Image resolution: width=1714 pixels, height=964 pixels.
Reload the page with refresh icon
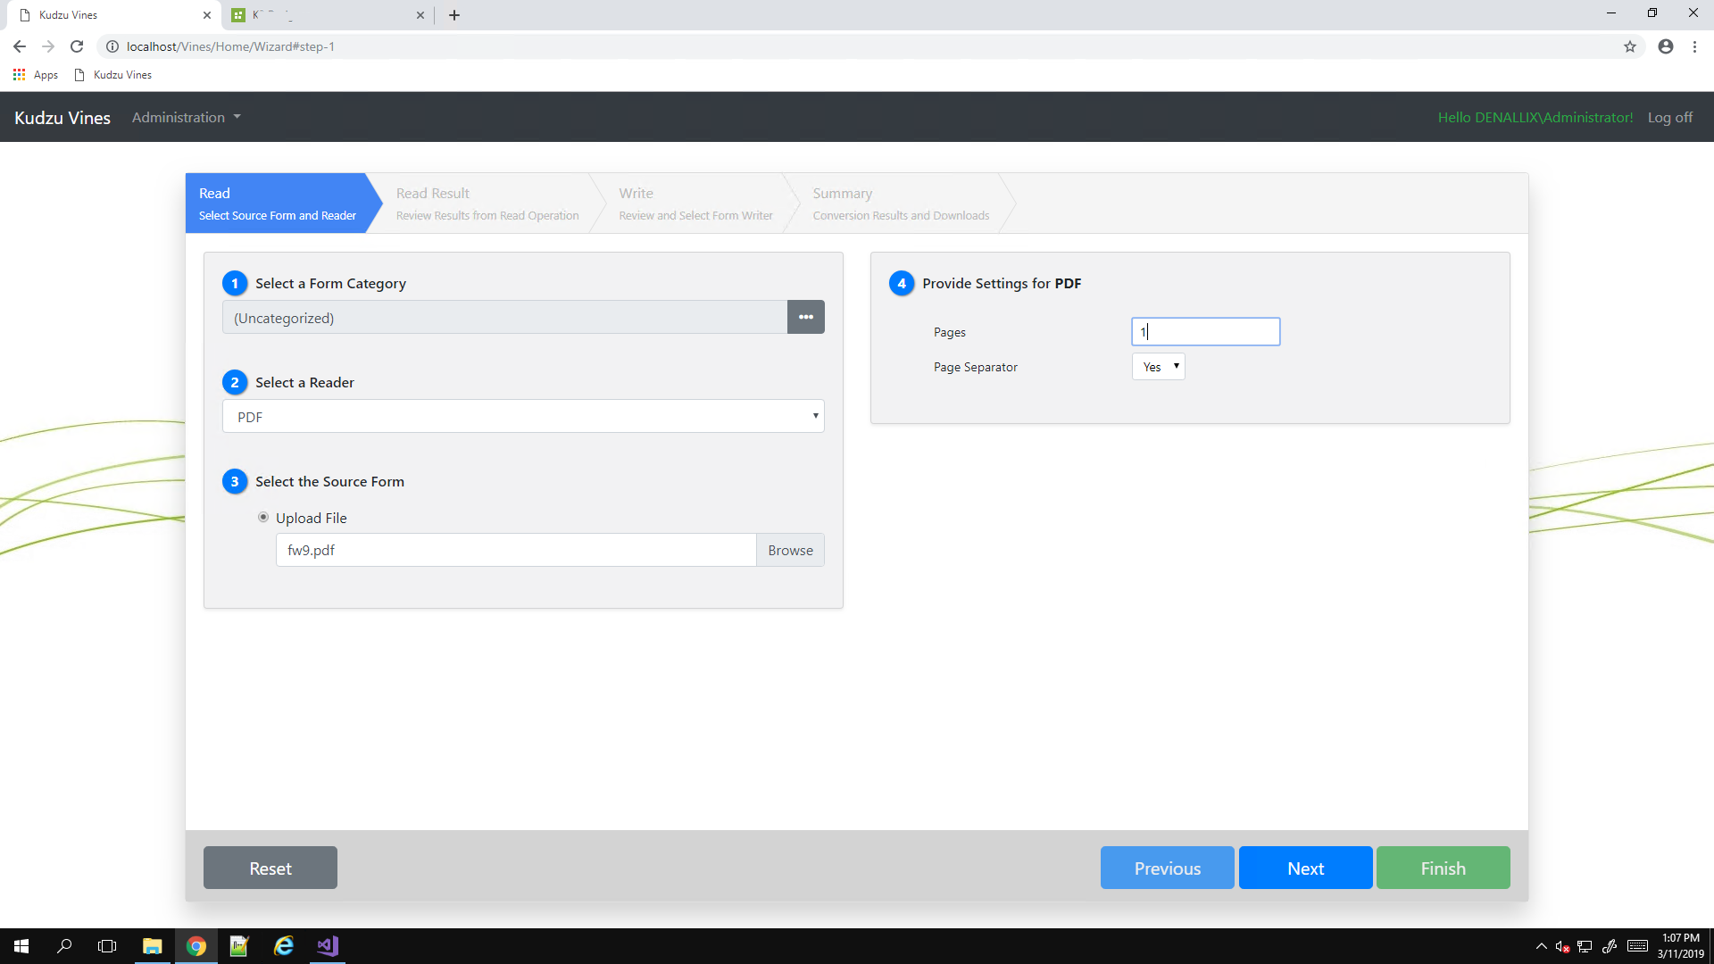[x=77, y=46]
